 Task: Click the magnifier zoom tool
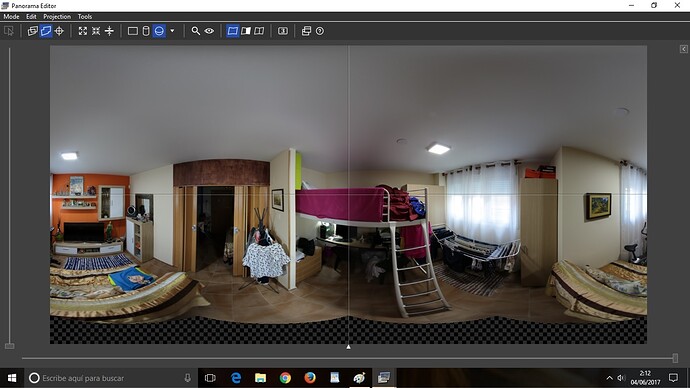195,31
